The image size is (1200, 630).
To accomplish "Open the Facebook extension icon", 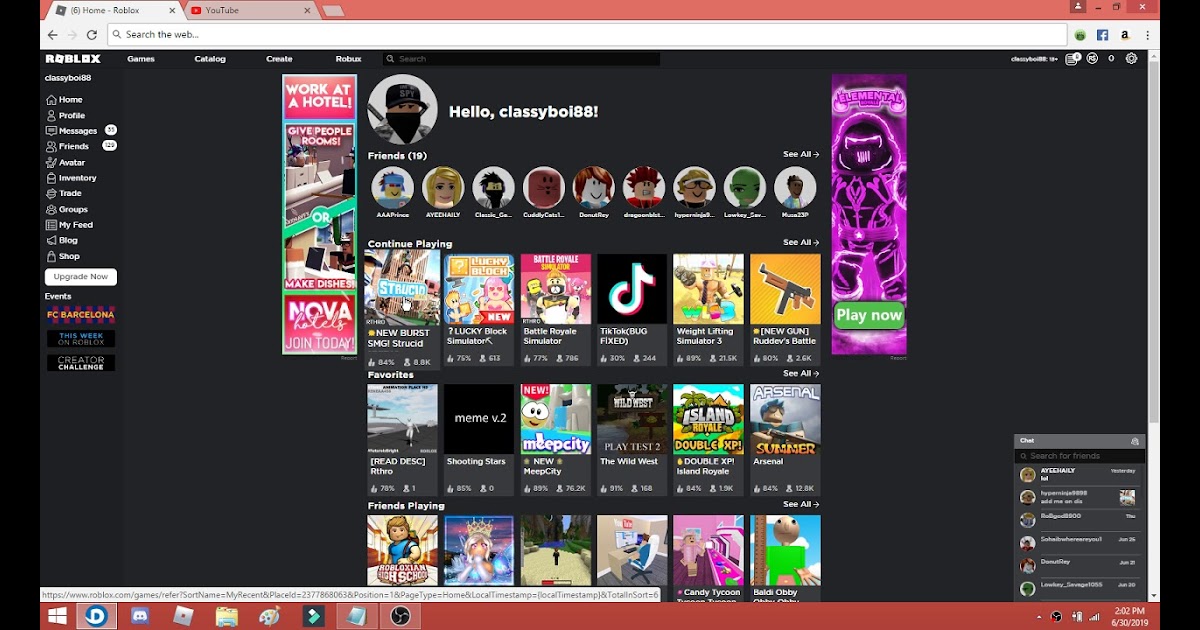I will point(1102,34).
